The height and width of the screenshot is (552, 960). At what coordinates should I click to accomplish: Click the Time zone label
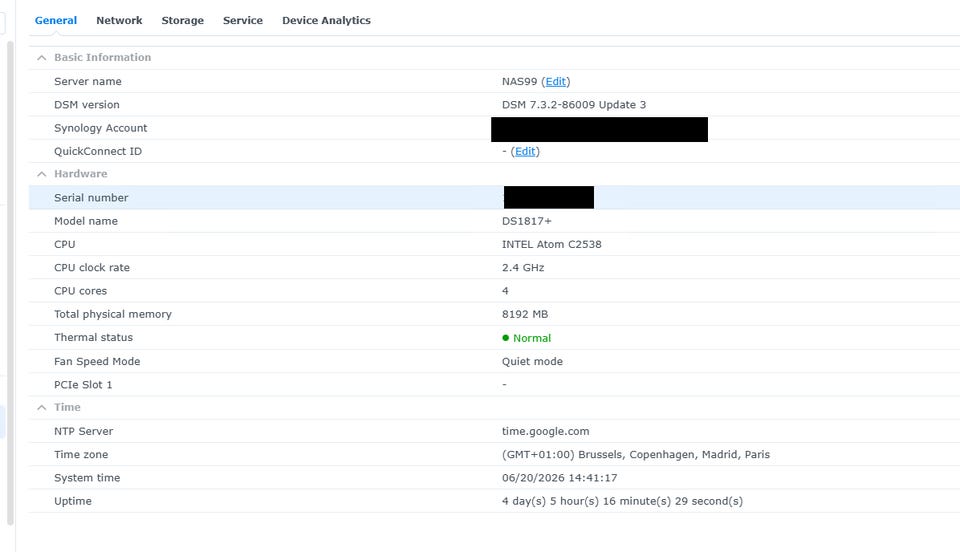coord(81,454)
